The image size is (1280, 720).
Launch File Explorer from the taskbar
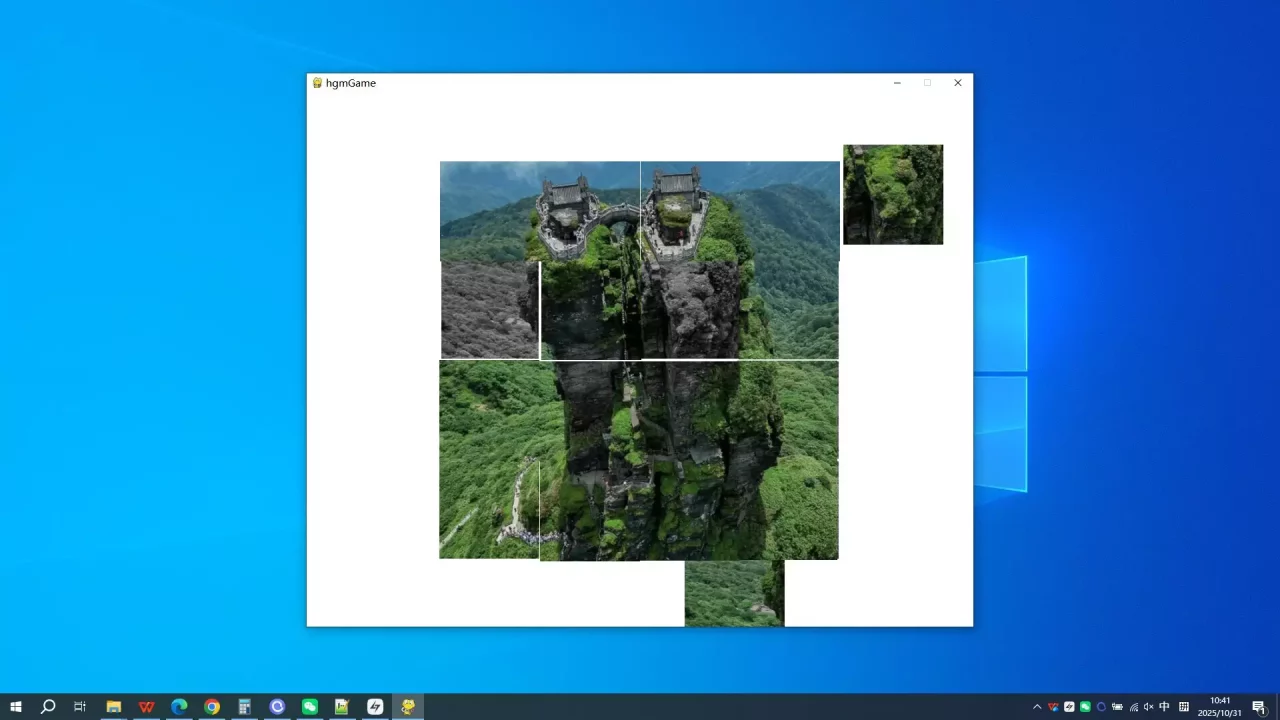pyautogui.click(x=114, y=707)
